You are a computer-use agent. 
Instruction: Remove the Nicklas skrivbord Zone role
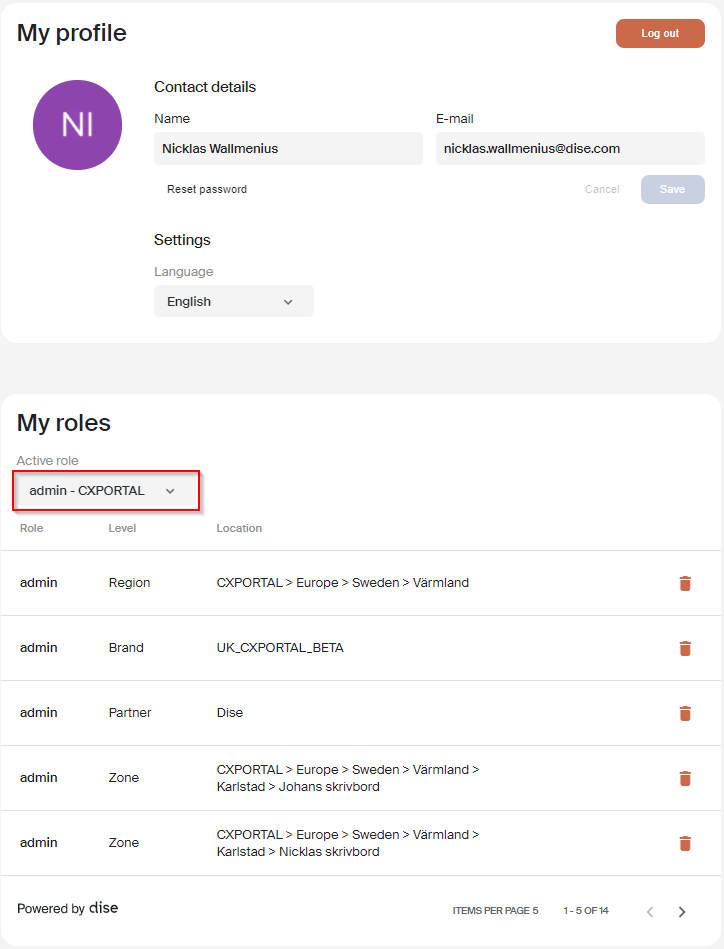coord(685,843)
